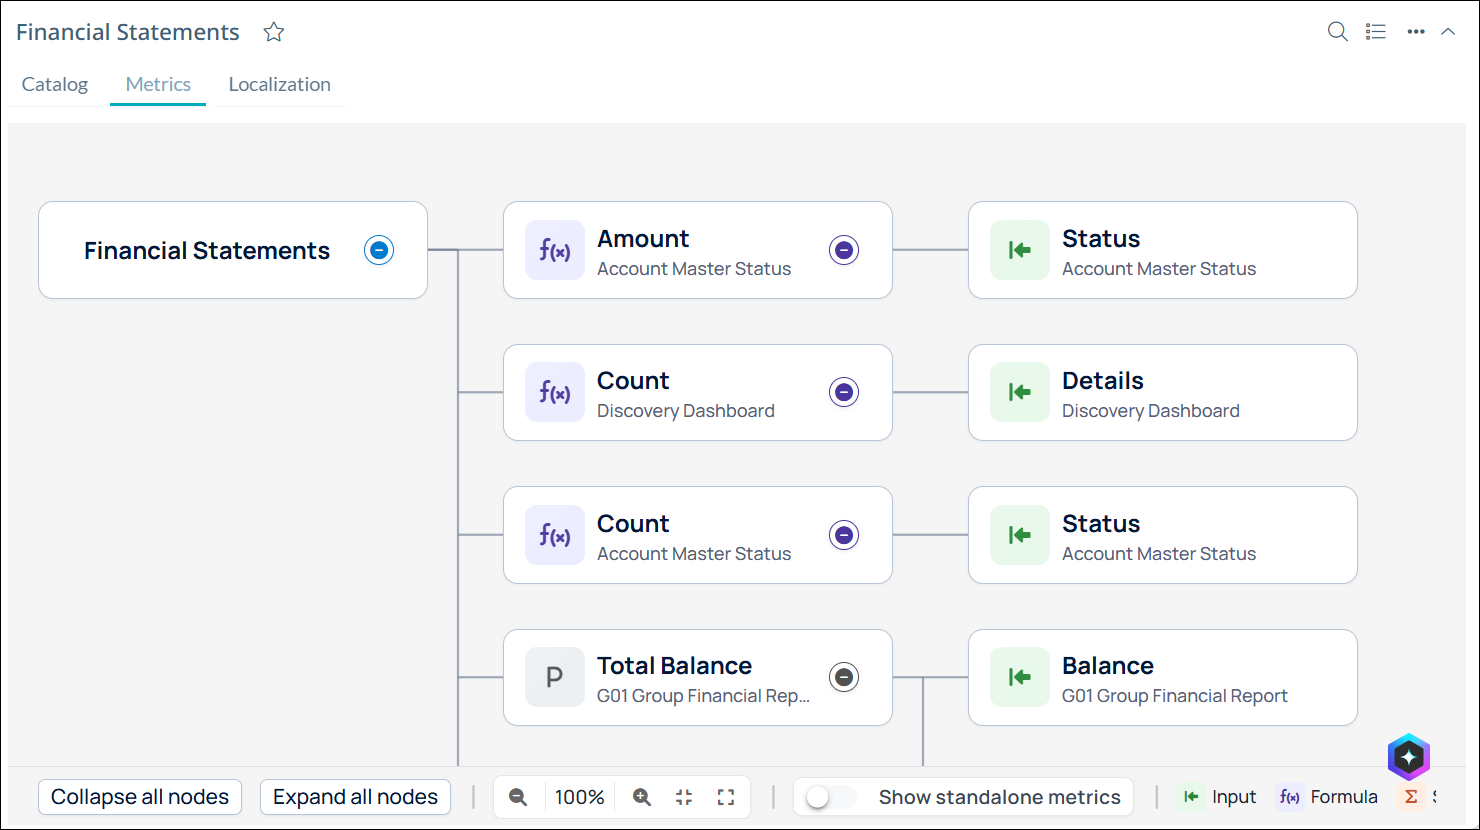The image size is (1480, 830).
Task: Collapse the Count Discovery Dashboard node
Action: (x=844, y=392)
